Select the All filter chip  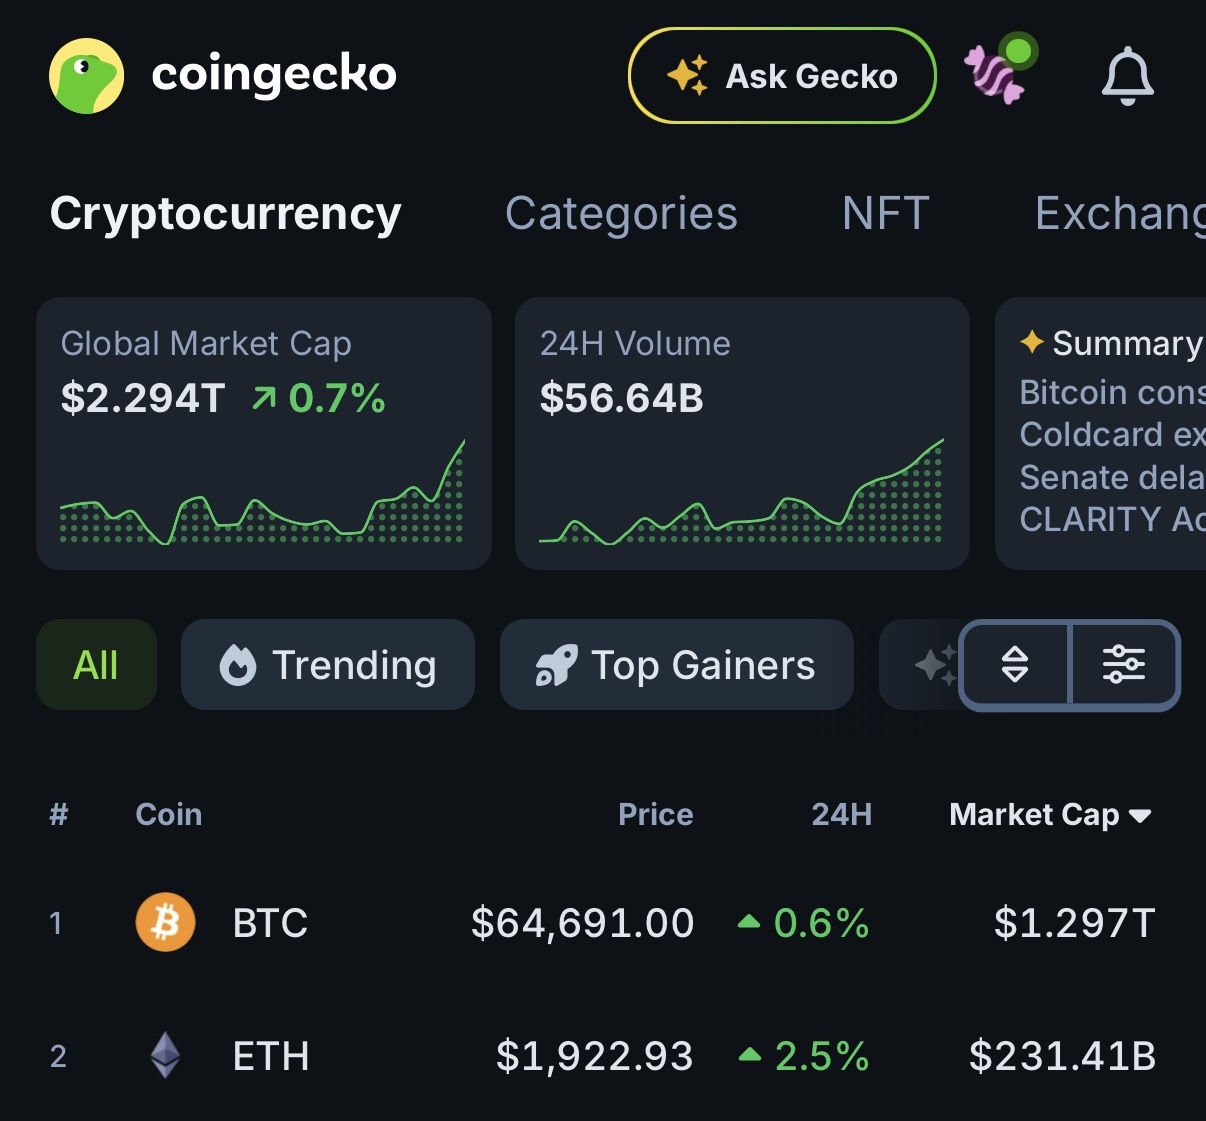(x=96, y=665)
